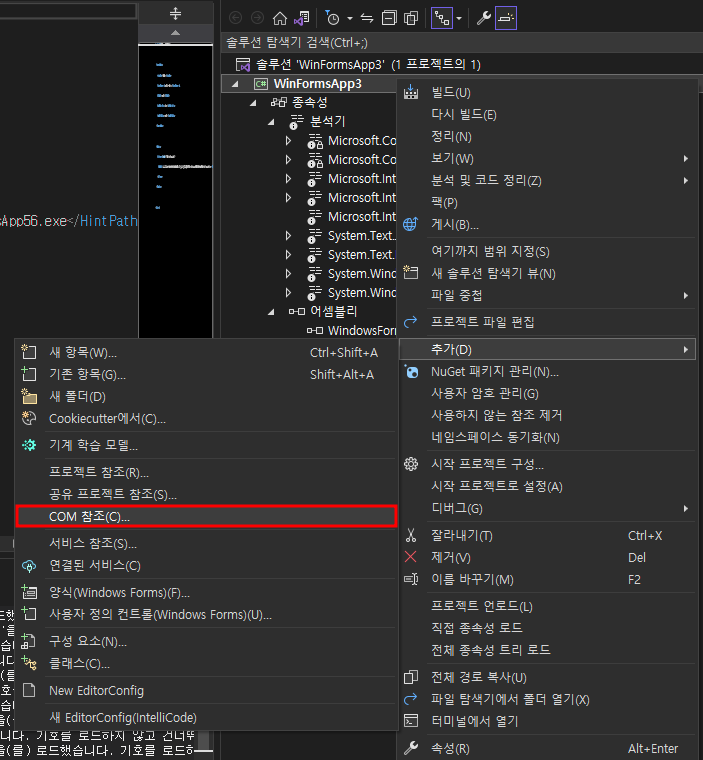Click the Back navigation arrow in Solution Explorer
The image size is (703, 760).
coord(236,18)
